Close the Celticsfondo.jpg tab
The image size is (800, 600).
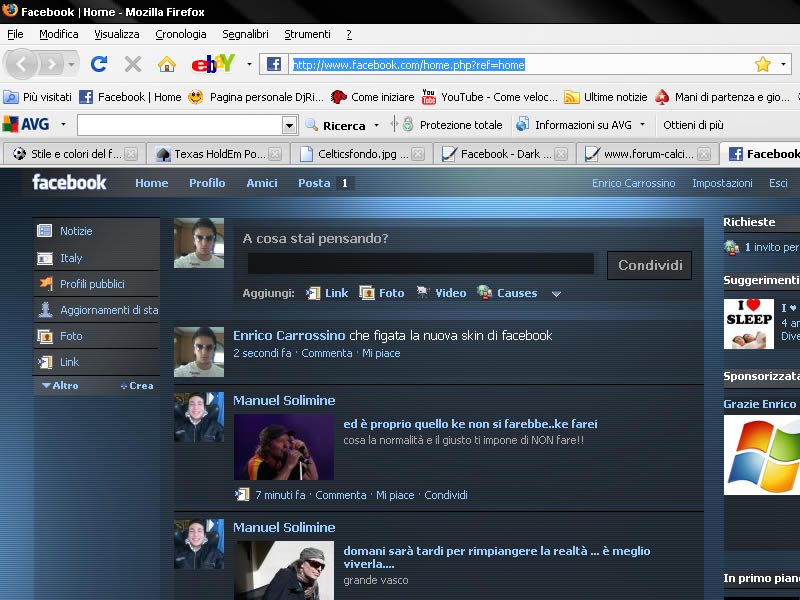coord(417,154)
